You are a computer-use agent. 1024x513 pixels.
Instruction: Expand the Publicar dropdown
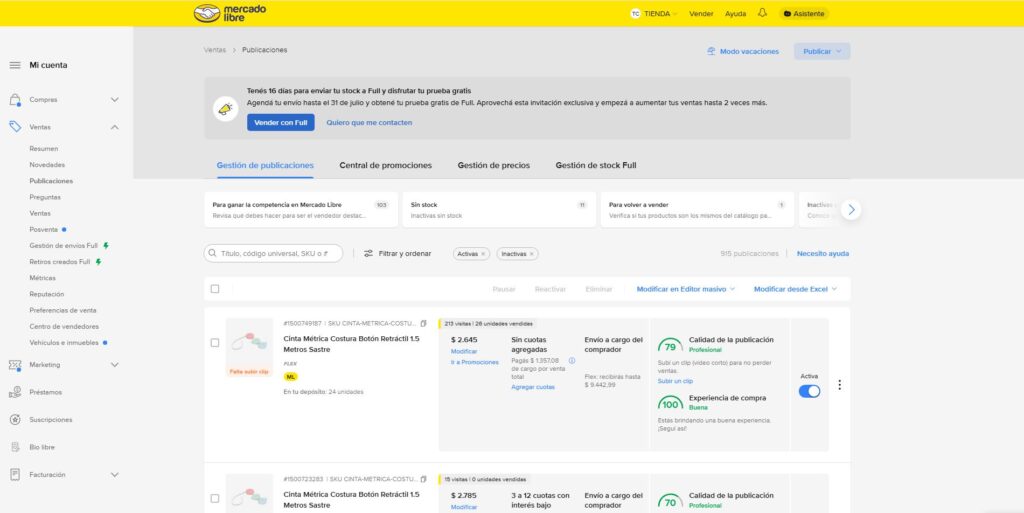tap(822, 51)
